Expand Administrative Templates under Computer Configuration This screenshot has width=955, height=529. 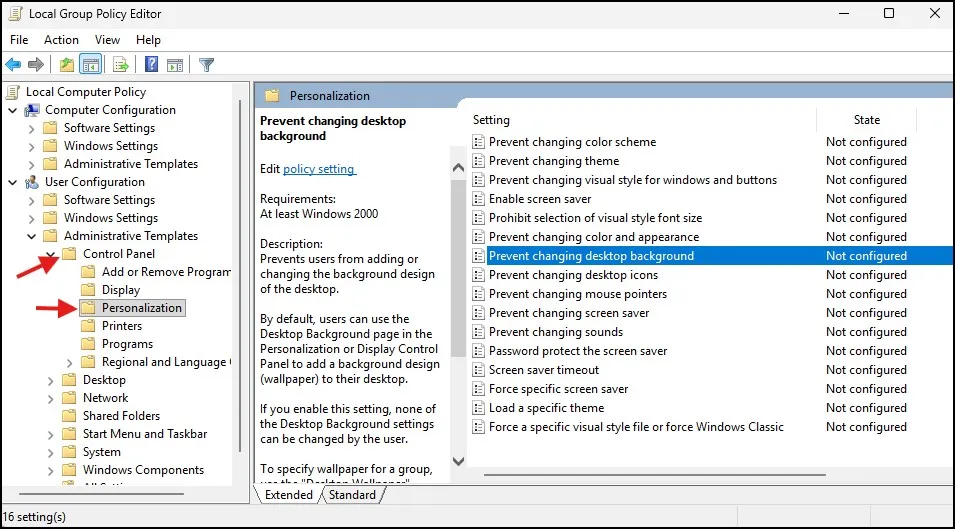[x=32, y=164]
